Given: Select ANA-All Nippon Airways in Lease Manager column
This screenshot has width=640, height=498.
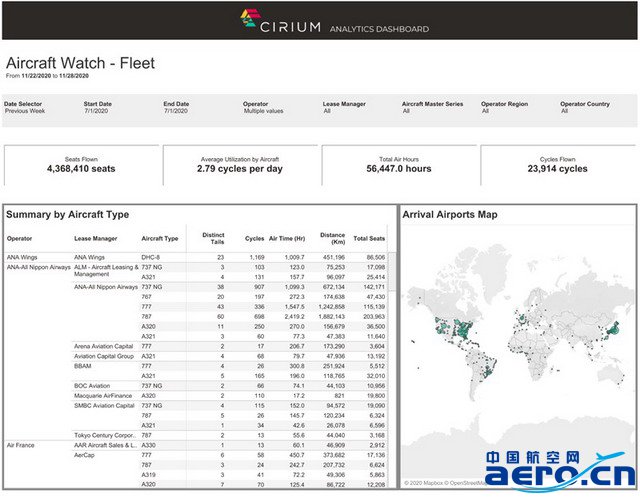Looking at the screenshot, I should [x=106, y=287].
